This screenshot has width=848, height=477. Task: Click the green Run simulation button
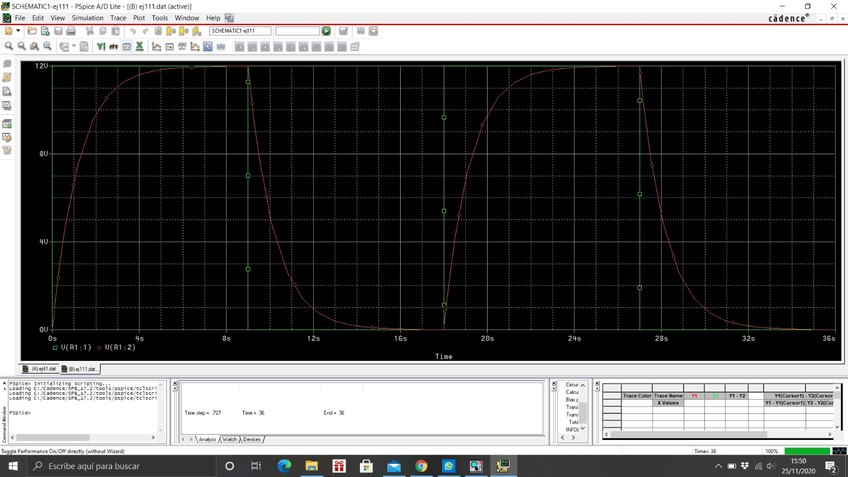tap(326, 31)
